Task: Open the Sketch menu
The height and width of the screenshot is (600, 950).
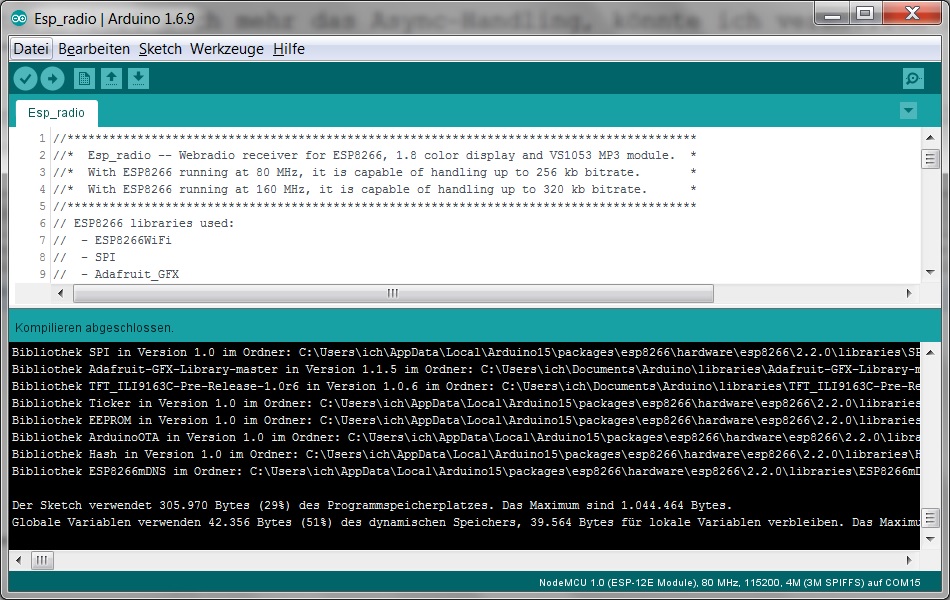Action: pyautogui.click(x=160, y=49)
